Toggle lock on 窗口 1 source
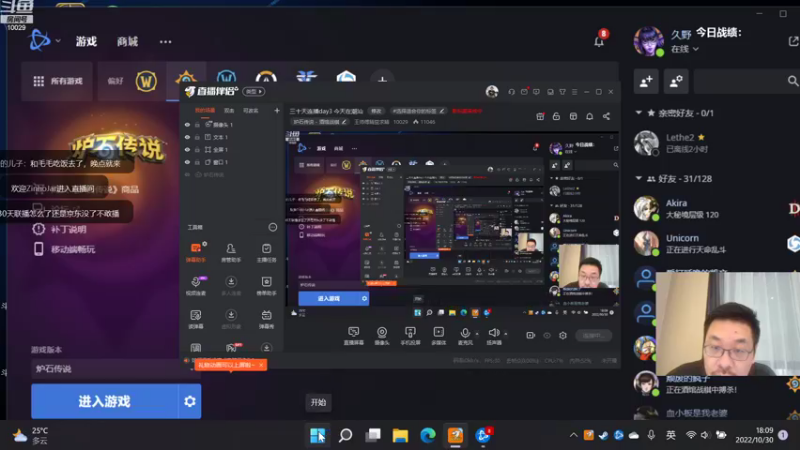800x450 pixels. 197,162
